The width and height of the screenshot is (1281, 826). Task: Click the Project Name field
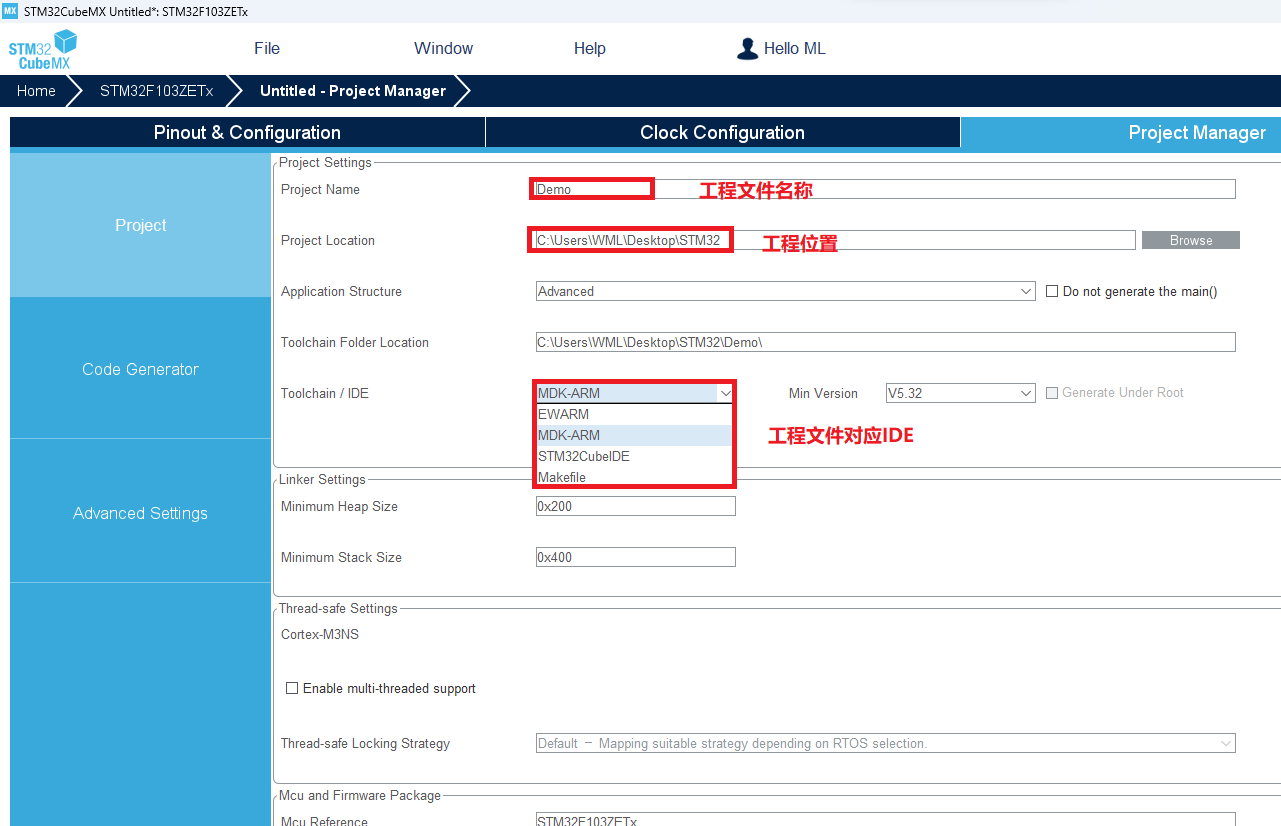(x=885, y=189)
